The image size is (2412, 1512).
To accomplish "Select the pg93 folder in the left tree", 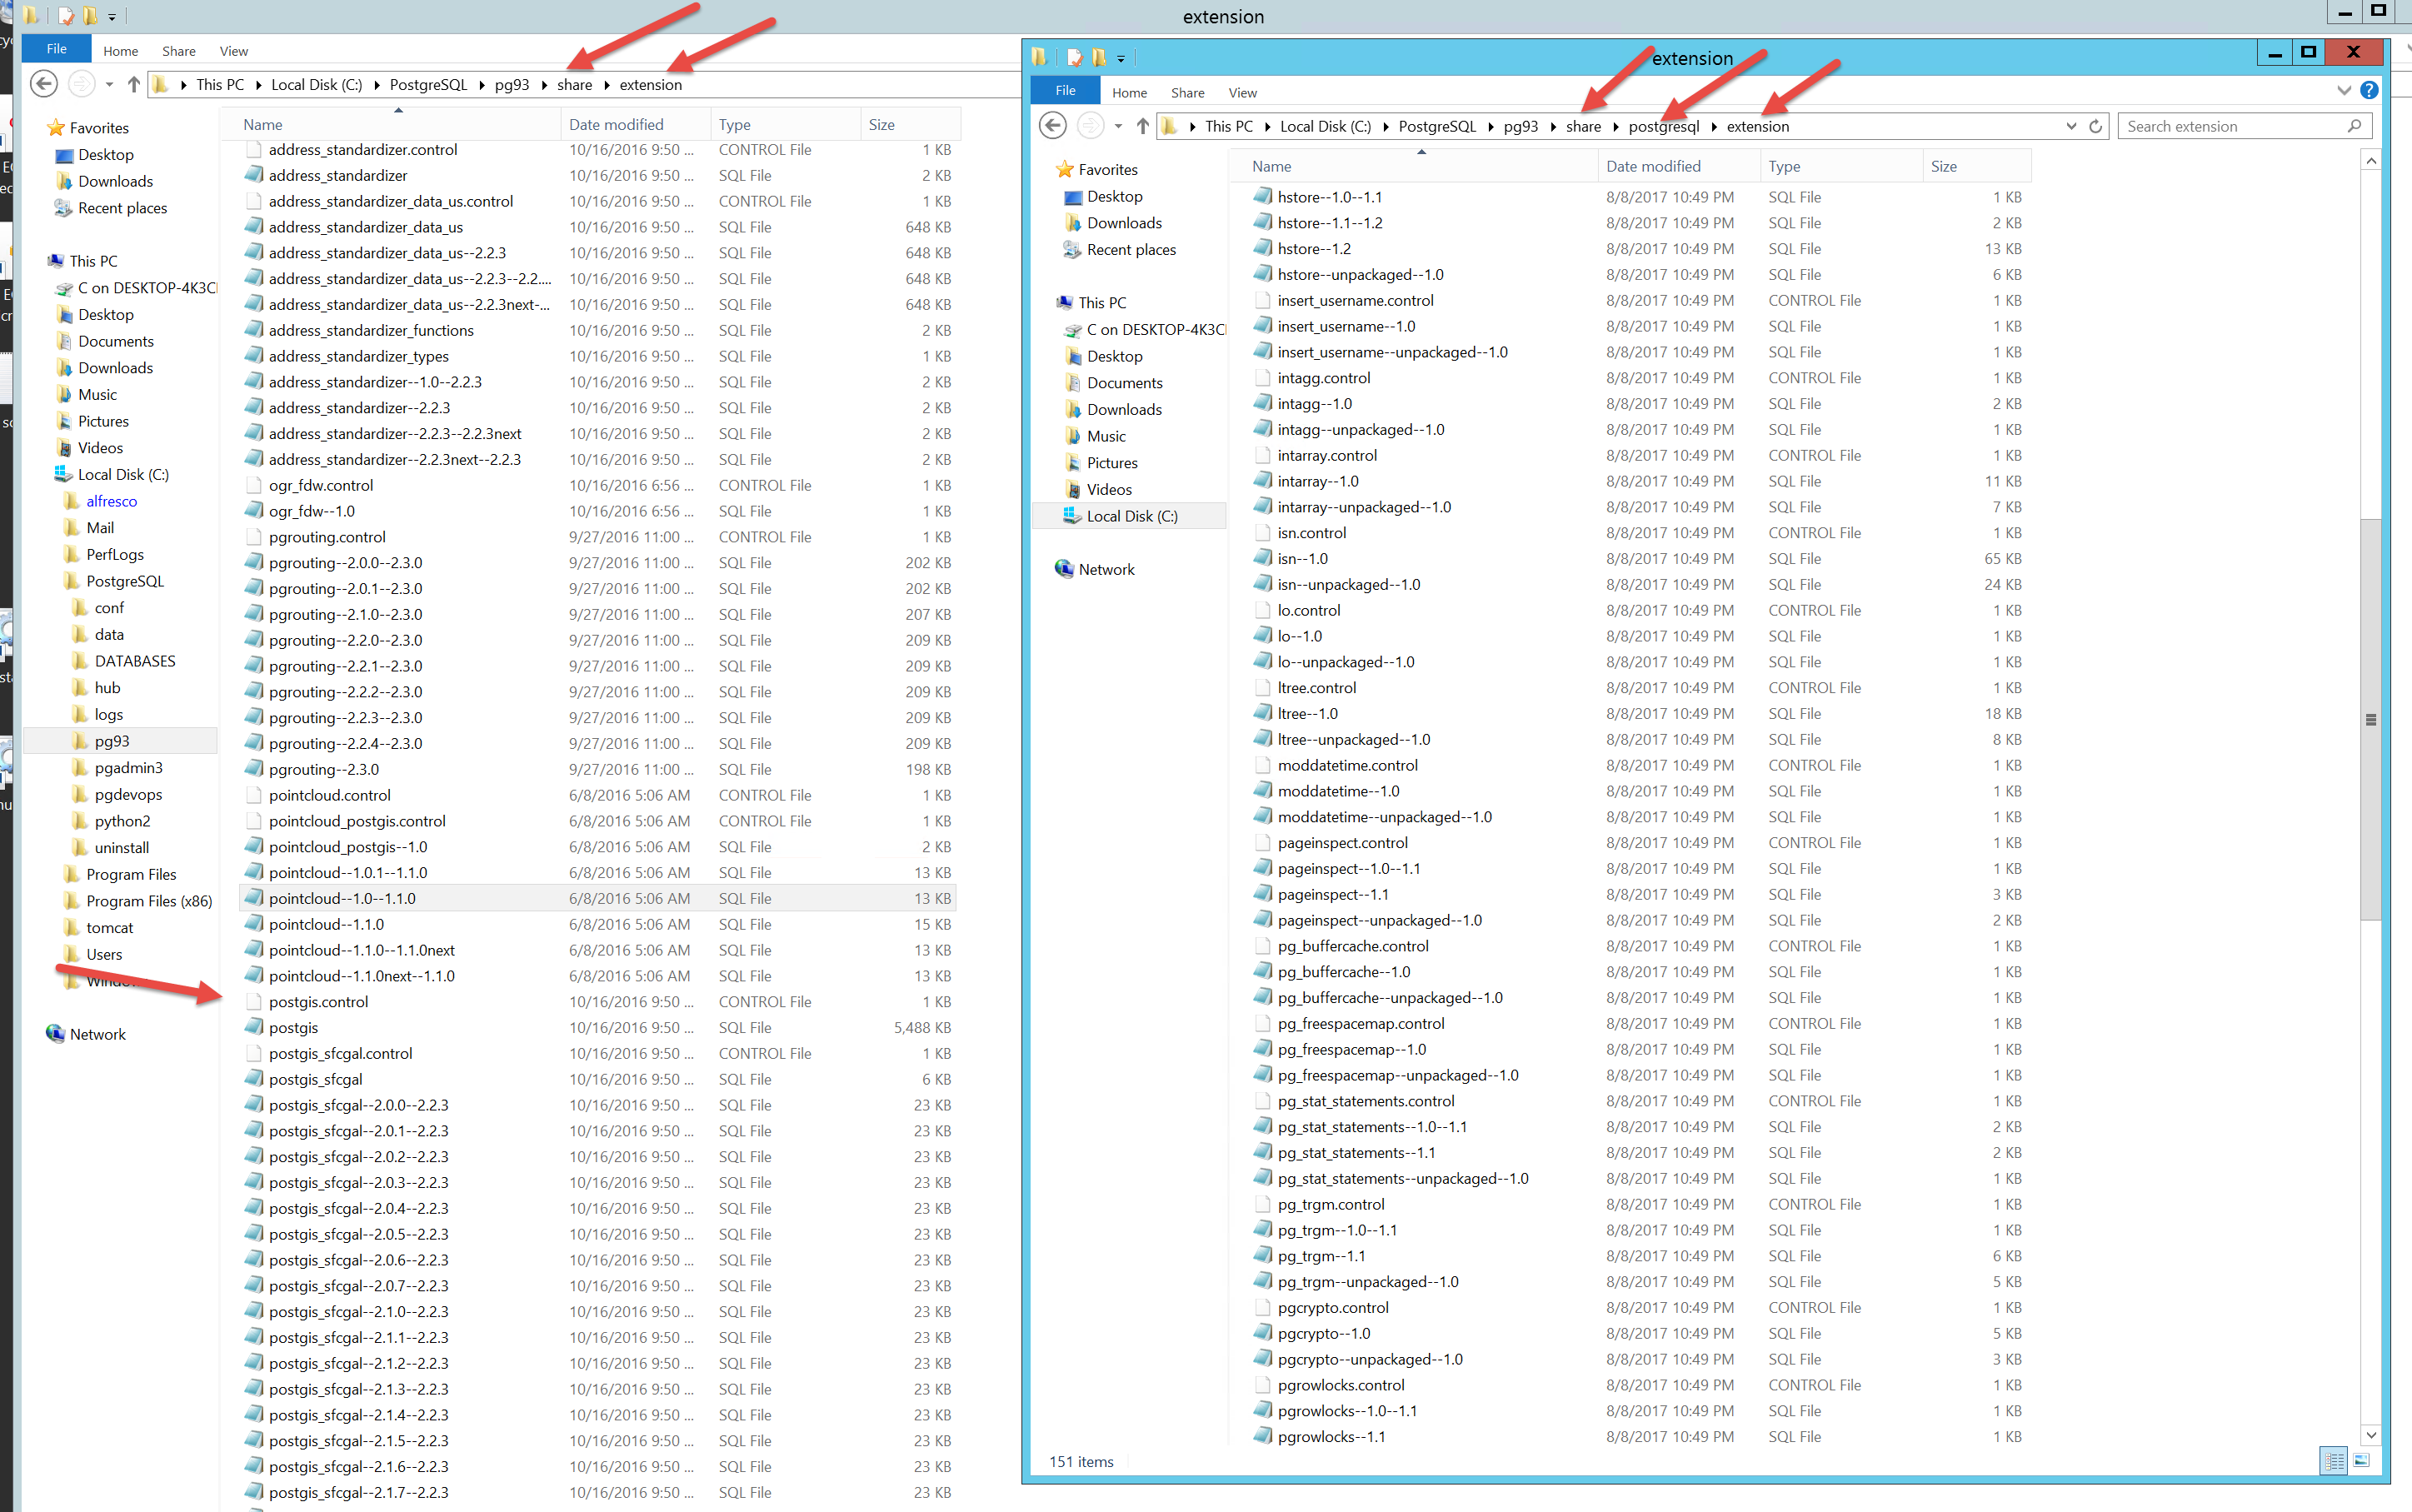I will tap(112, 741).
